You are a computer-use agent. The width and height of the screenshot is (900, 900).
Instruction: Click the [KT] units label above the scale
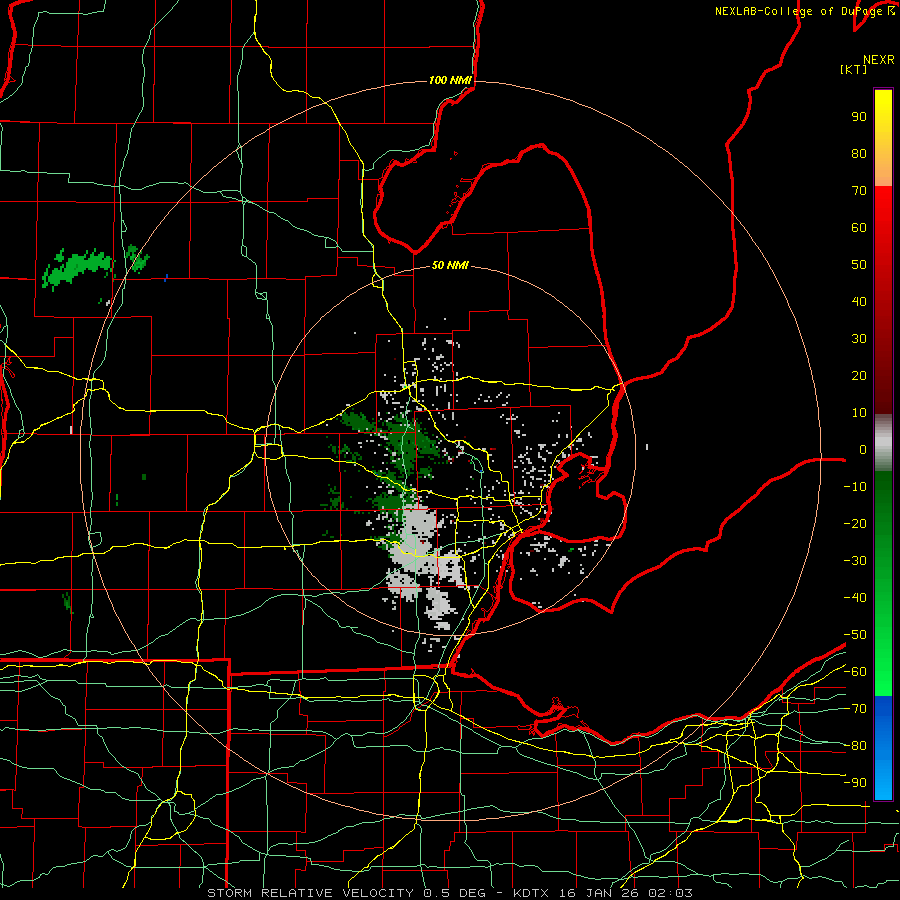[x=854, y=69]
